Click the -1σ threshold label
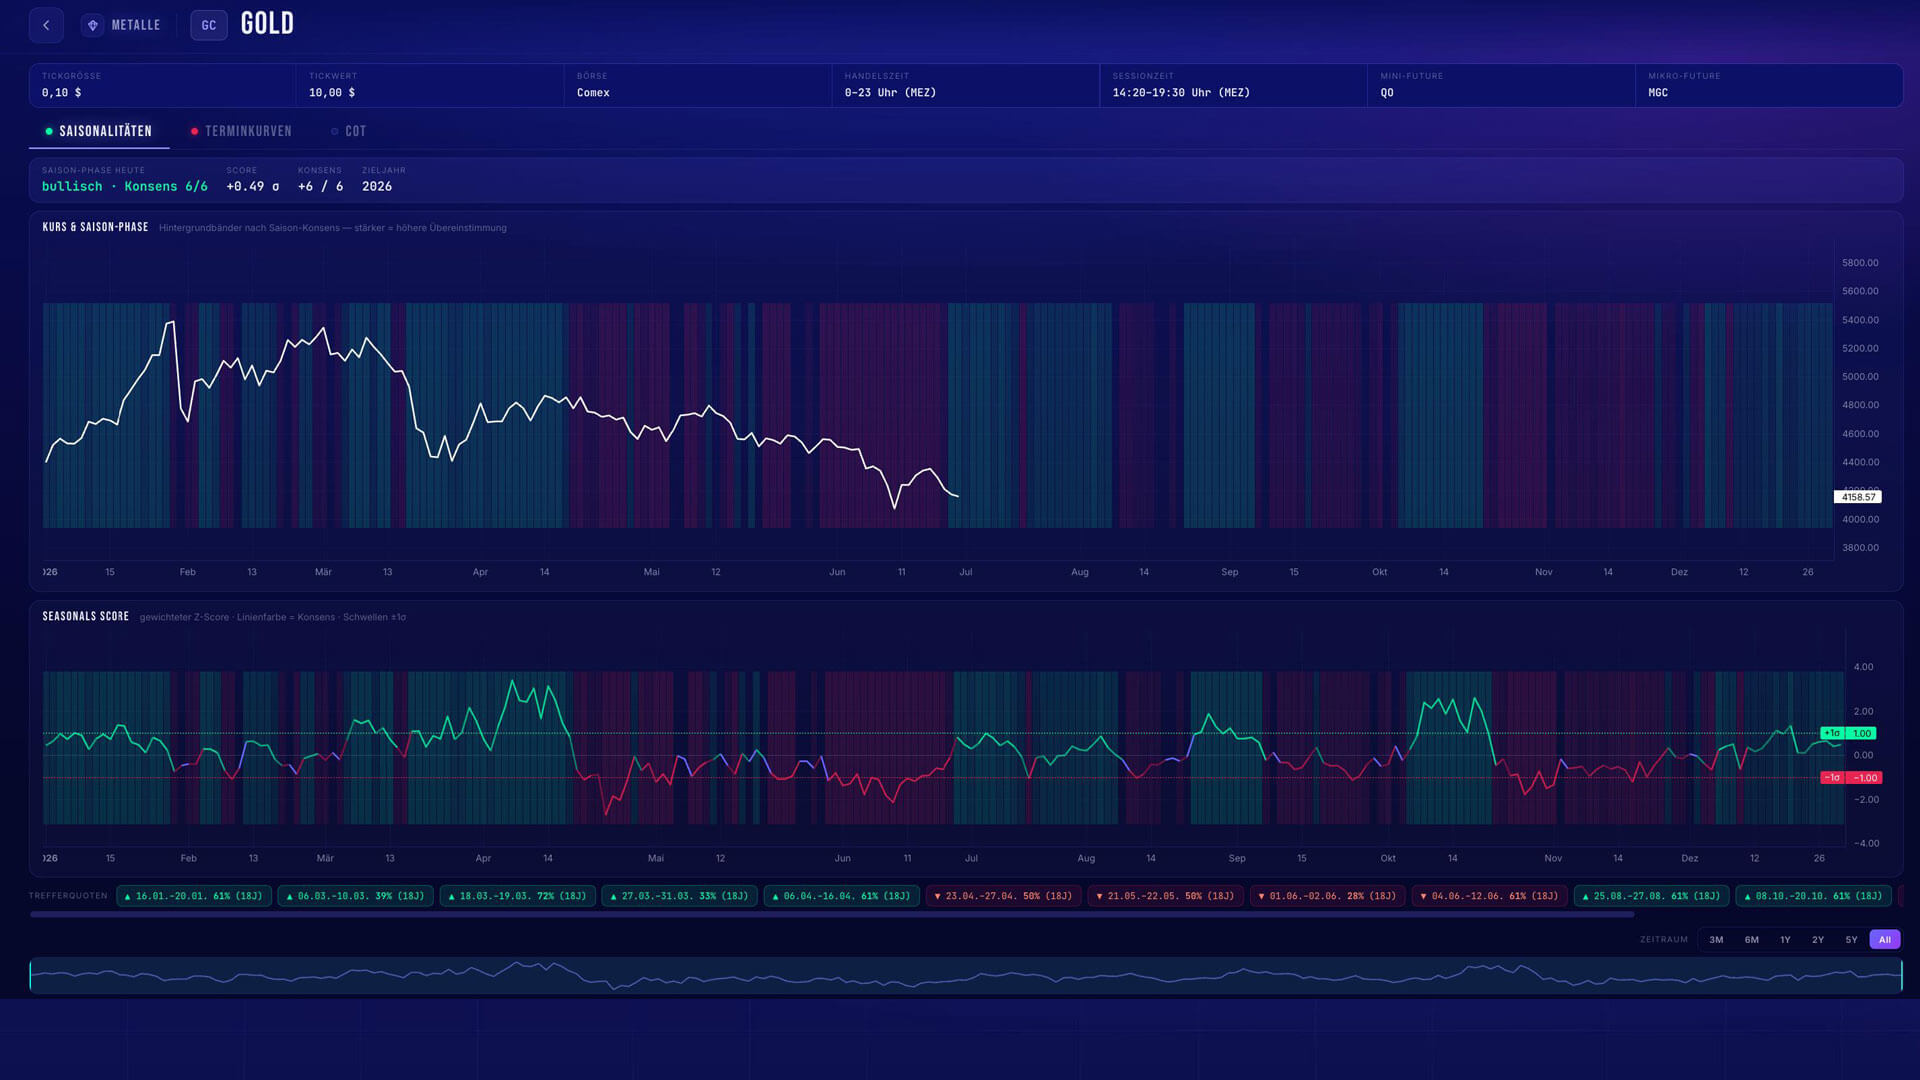Screen dimensions: 1920x1080 pyautogui.click(x=1832, y=777)
